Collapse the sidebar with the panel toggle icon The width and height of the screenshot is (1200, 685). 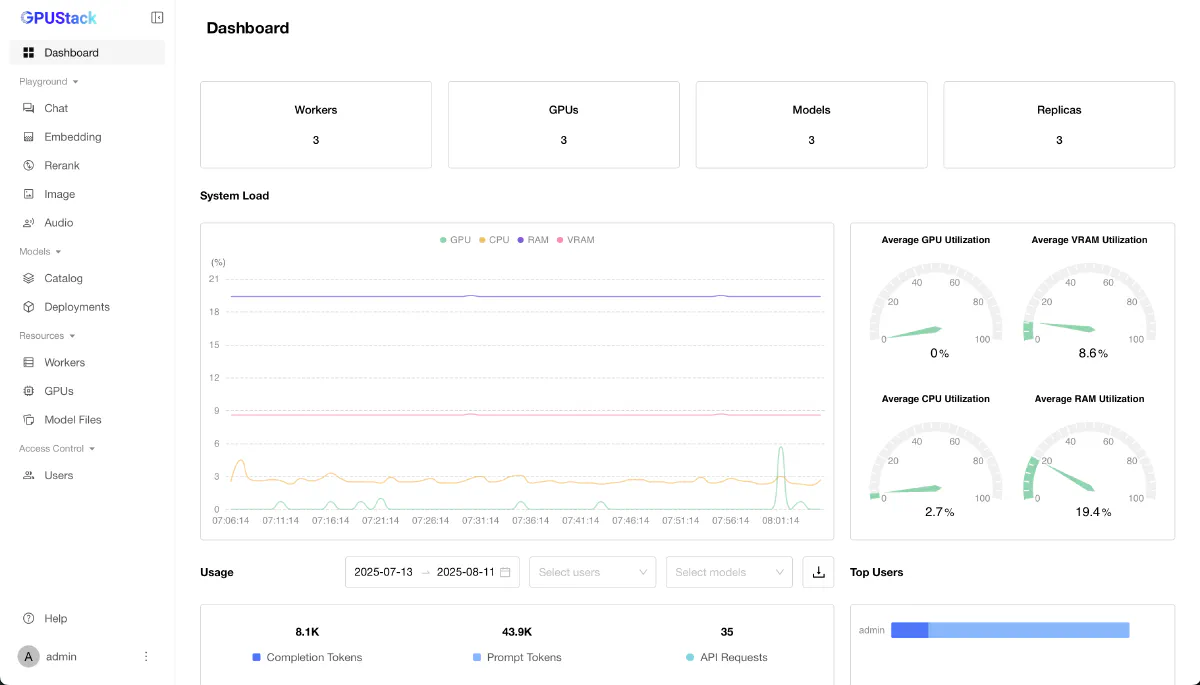click(157, 17)
